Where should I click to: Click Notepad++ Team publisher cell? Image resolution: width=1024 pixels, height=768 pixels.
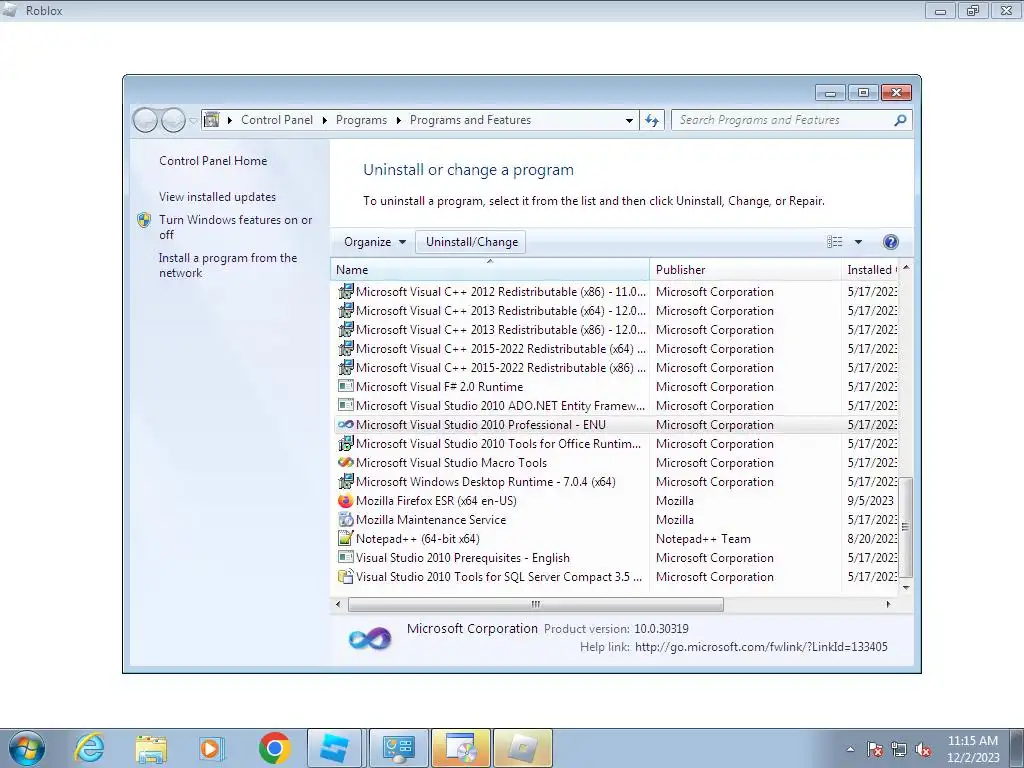pyautogui.click(x=703, y=539)
